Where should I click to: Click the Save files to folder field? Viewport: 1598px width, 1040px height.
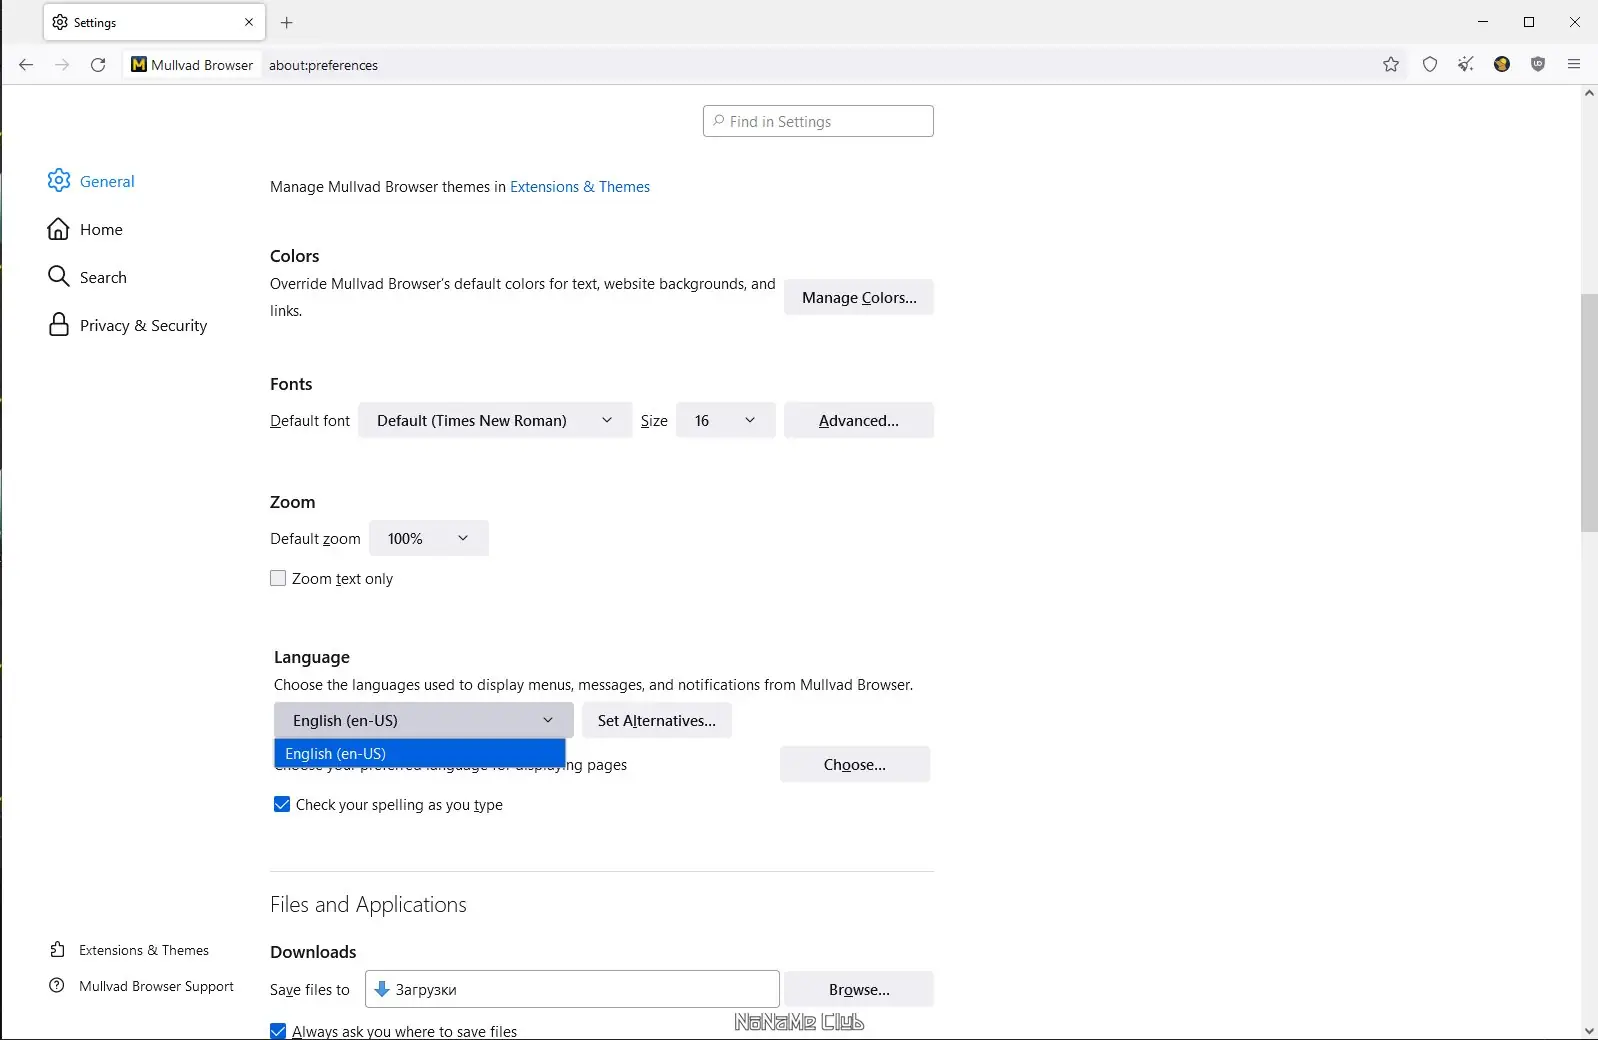pos(572,989)
